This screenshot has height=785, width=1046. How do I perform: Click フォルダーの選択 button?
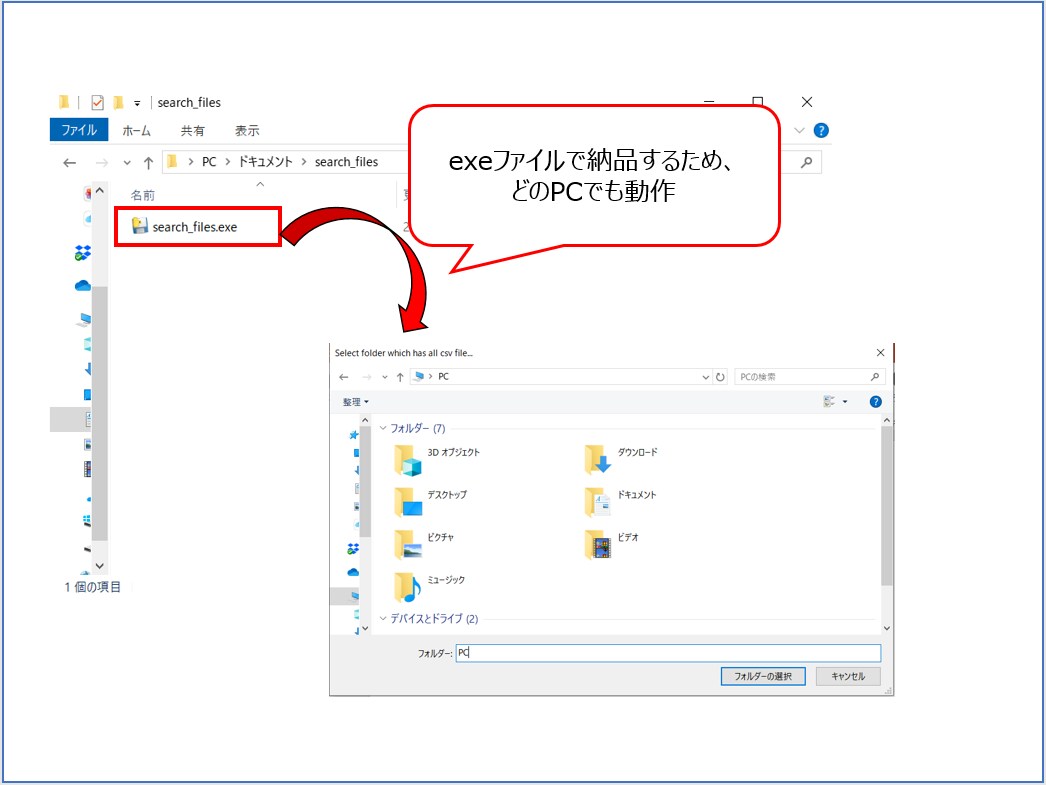pyautogui.click(x=762, y=676)
